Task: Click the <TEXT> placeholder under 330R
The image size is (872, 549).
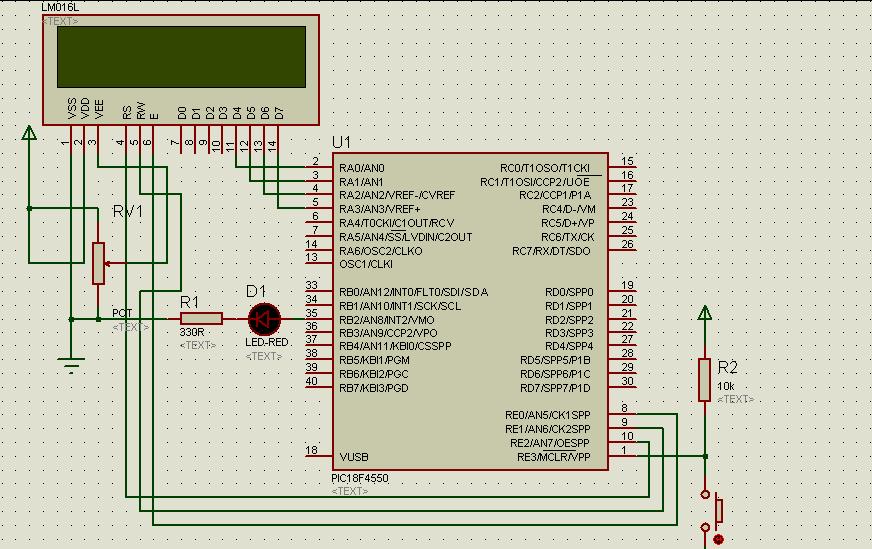Action: pos(198,345)
